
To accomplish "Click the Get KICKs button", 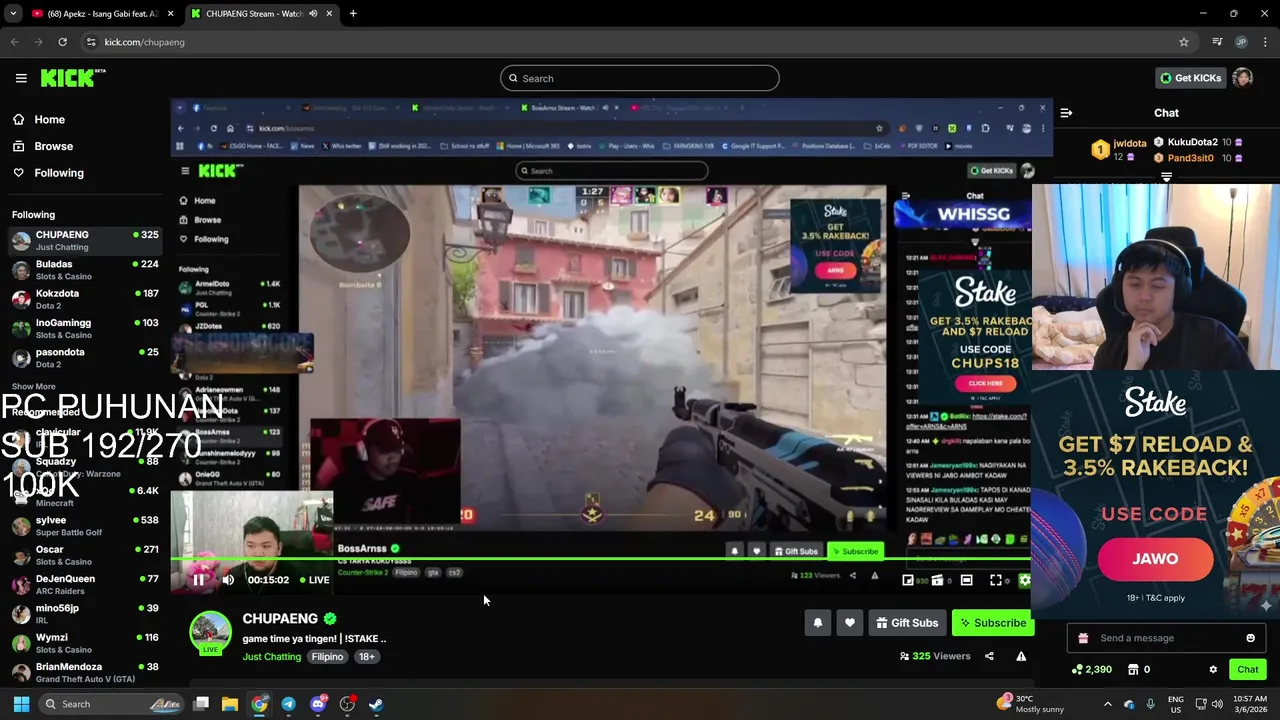I will pyautogui.click(x=1190, y=78).
